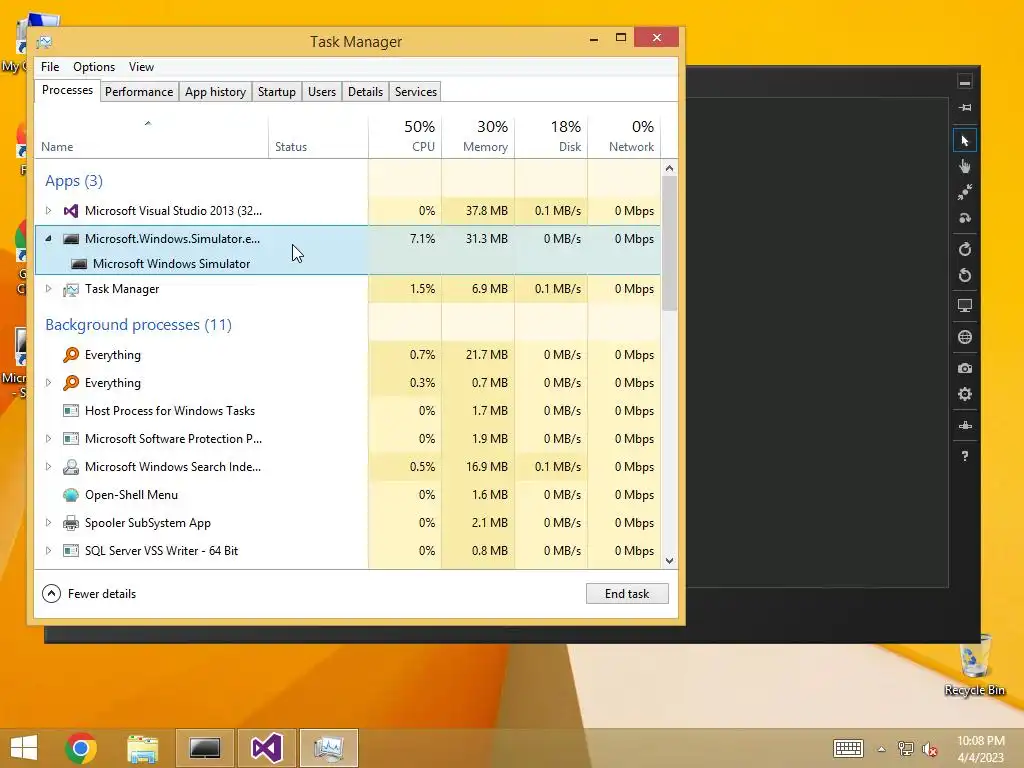Take screenshot with Simulator camera icon

965,368
